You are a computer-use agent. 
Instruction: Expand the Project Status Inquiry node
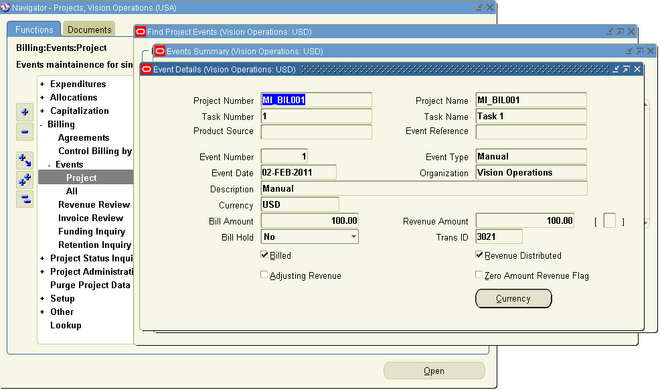click(42, 259)
